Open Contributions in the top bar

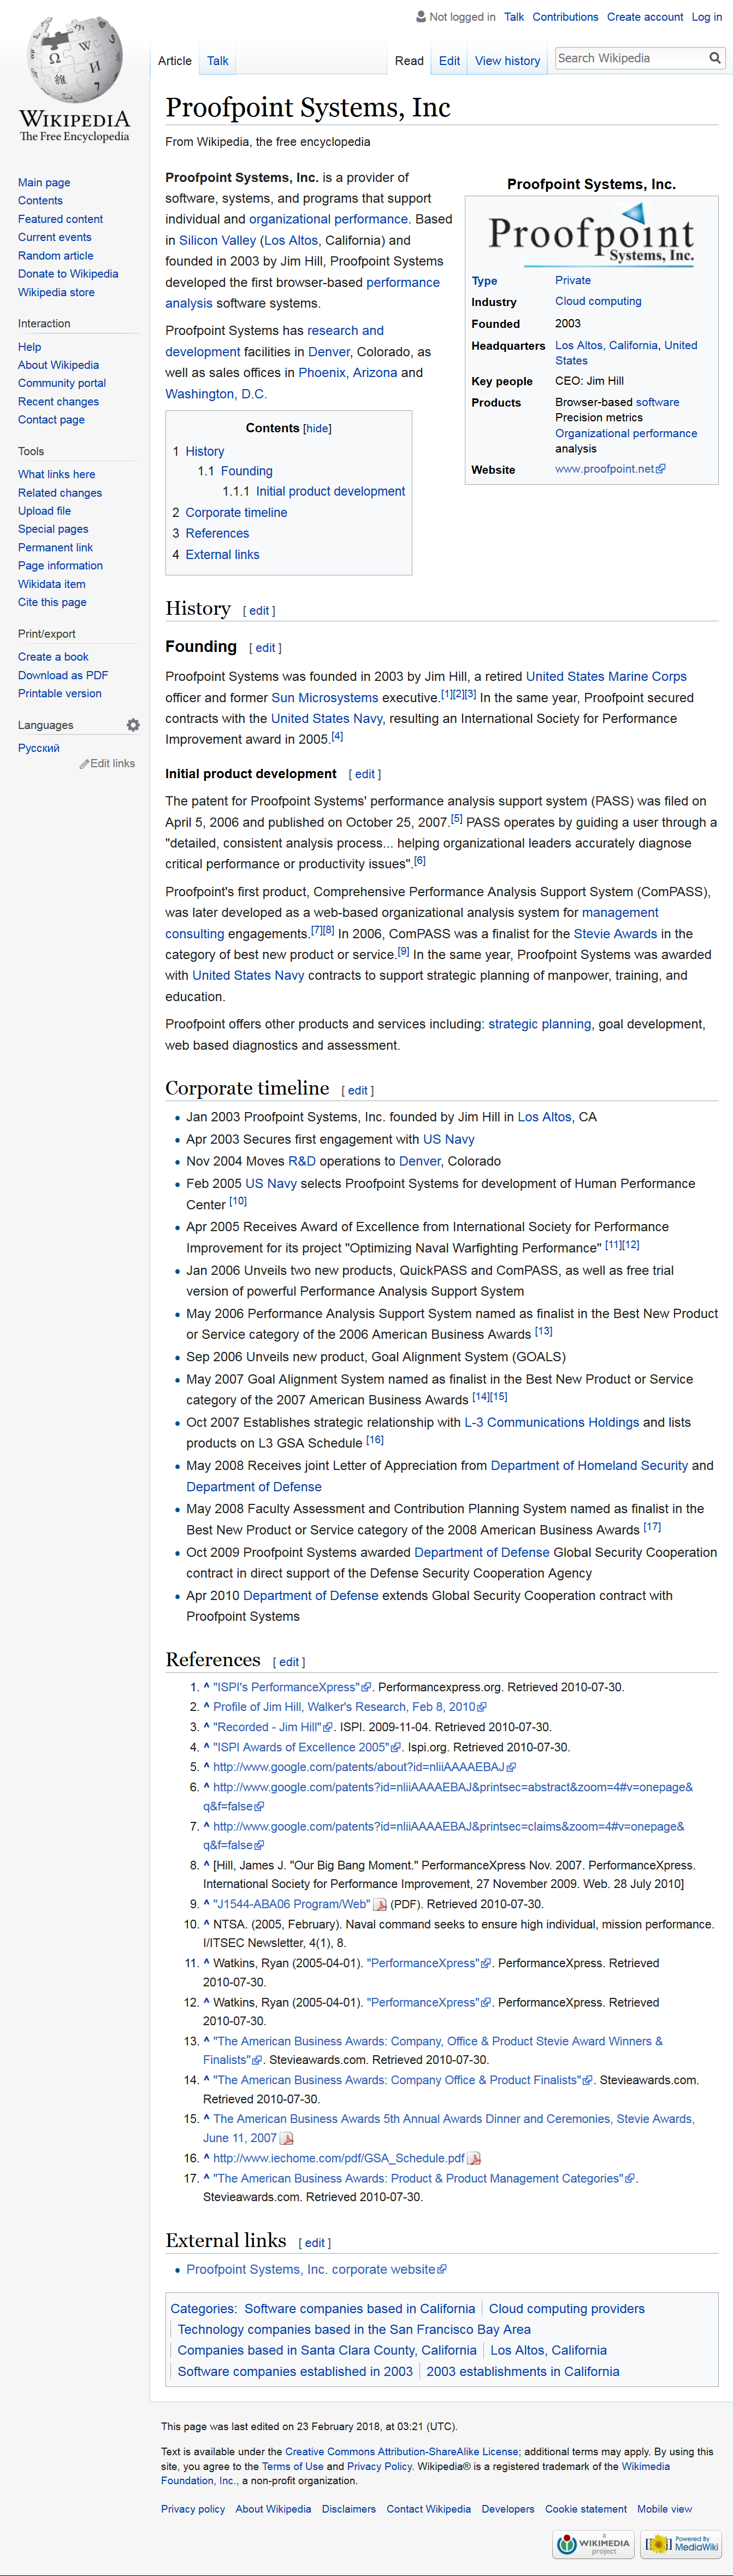pos(565,17)
